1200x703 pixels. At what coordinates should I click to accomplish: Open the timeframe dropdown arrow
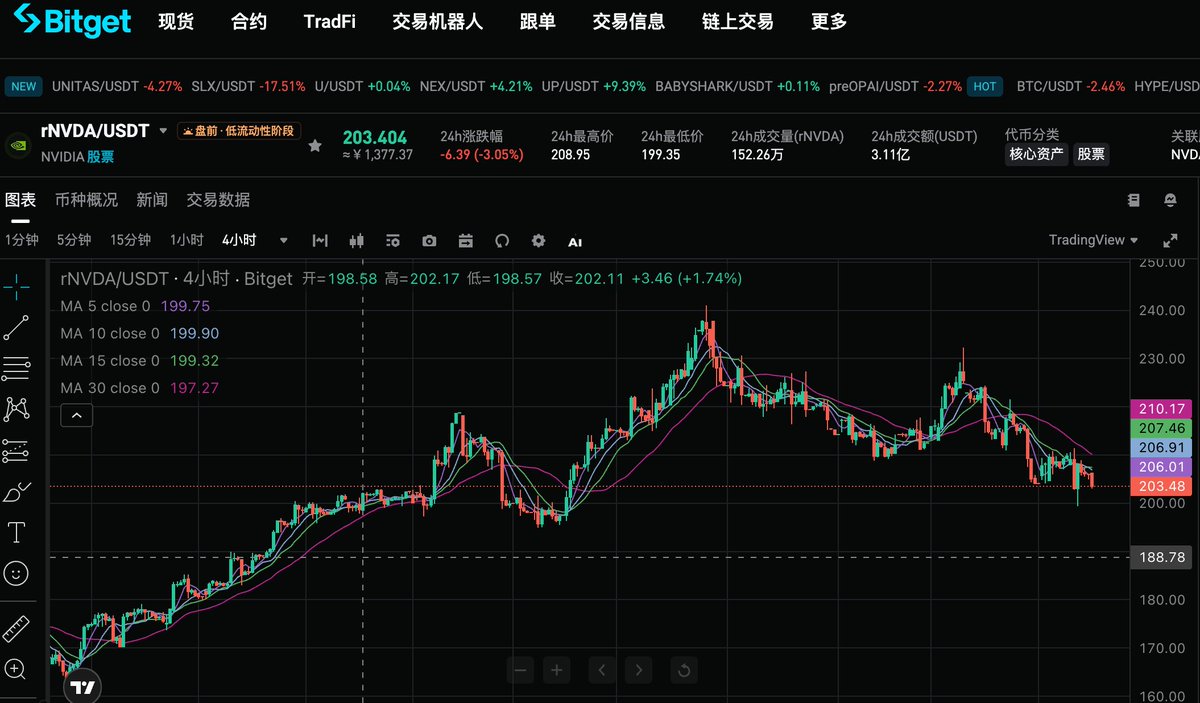284,241
